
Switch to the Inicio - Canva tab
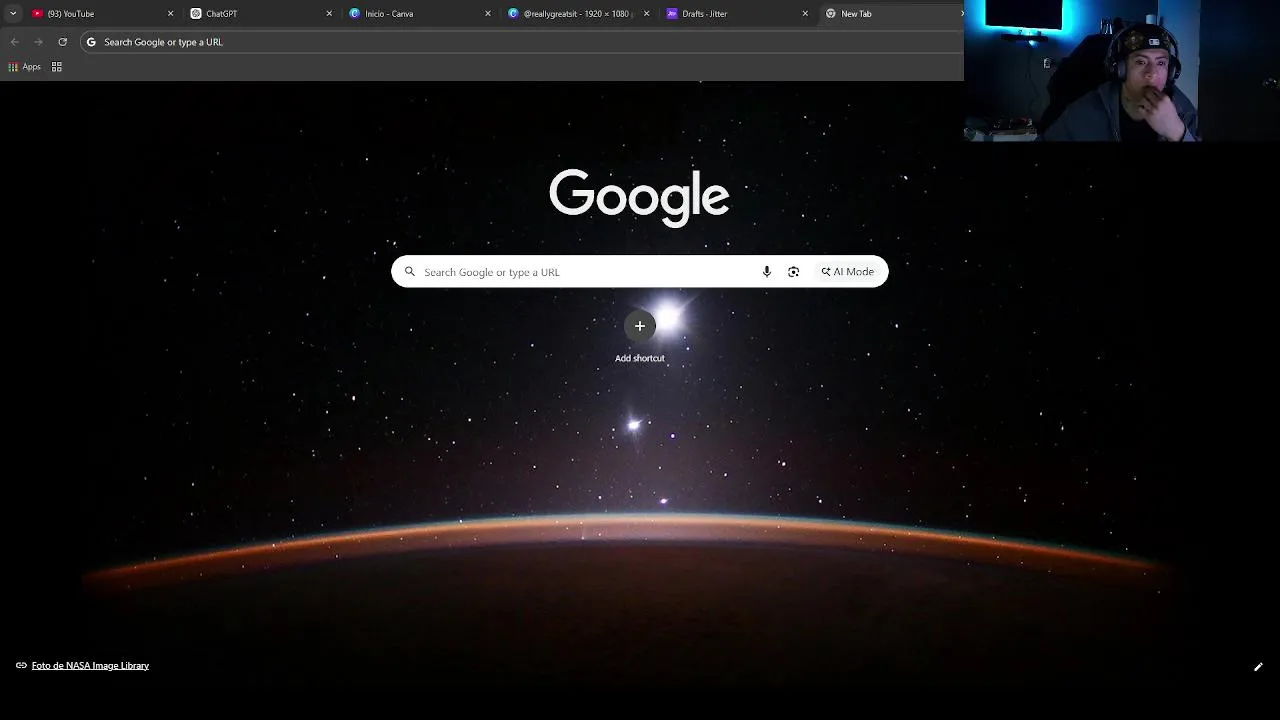pyautogui.click(x=419, y=14)
